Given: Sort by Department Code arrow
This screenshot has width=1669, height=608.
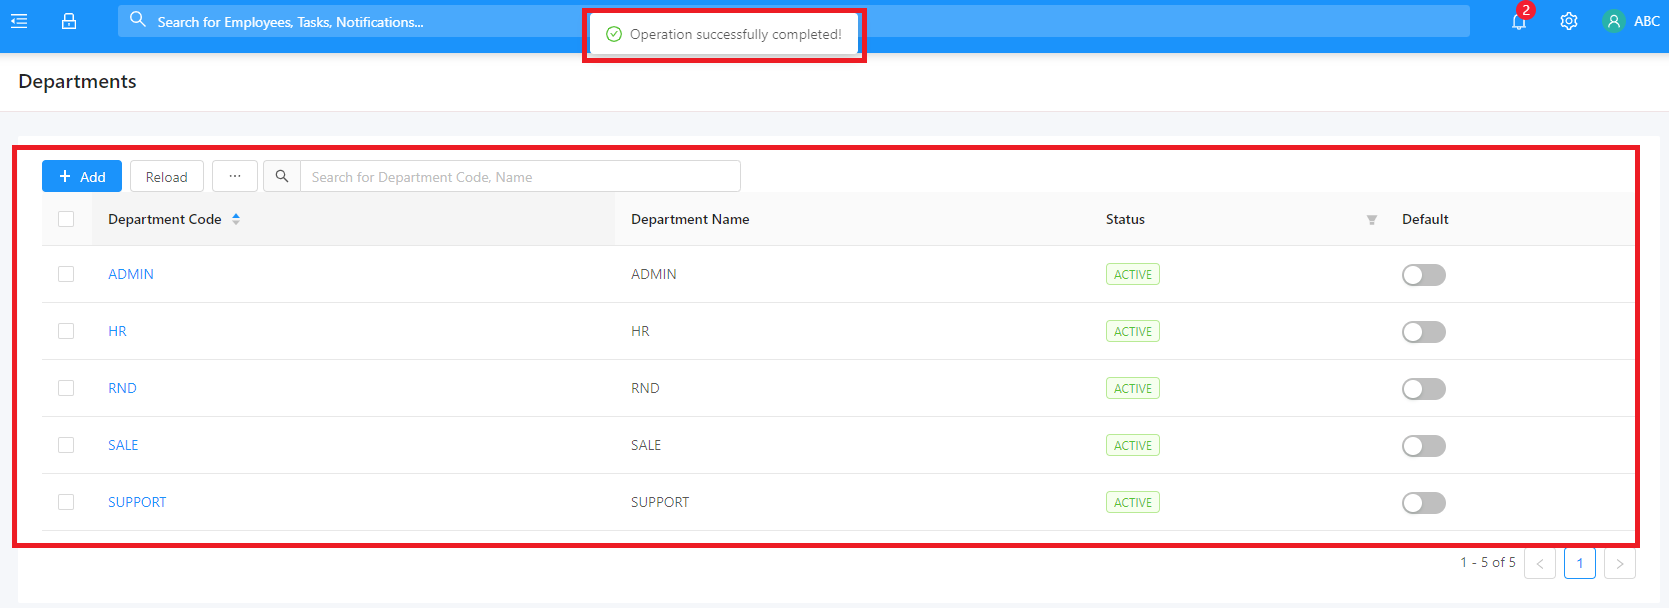Looking at the screenshot, I should point(236,219).
